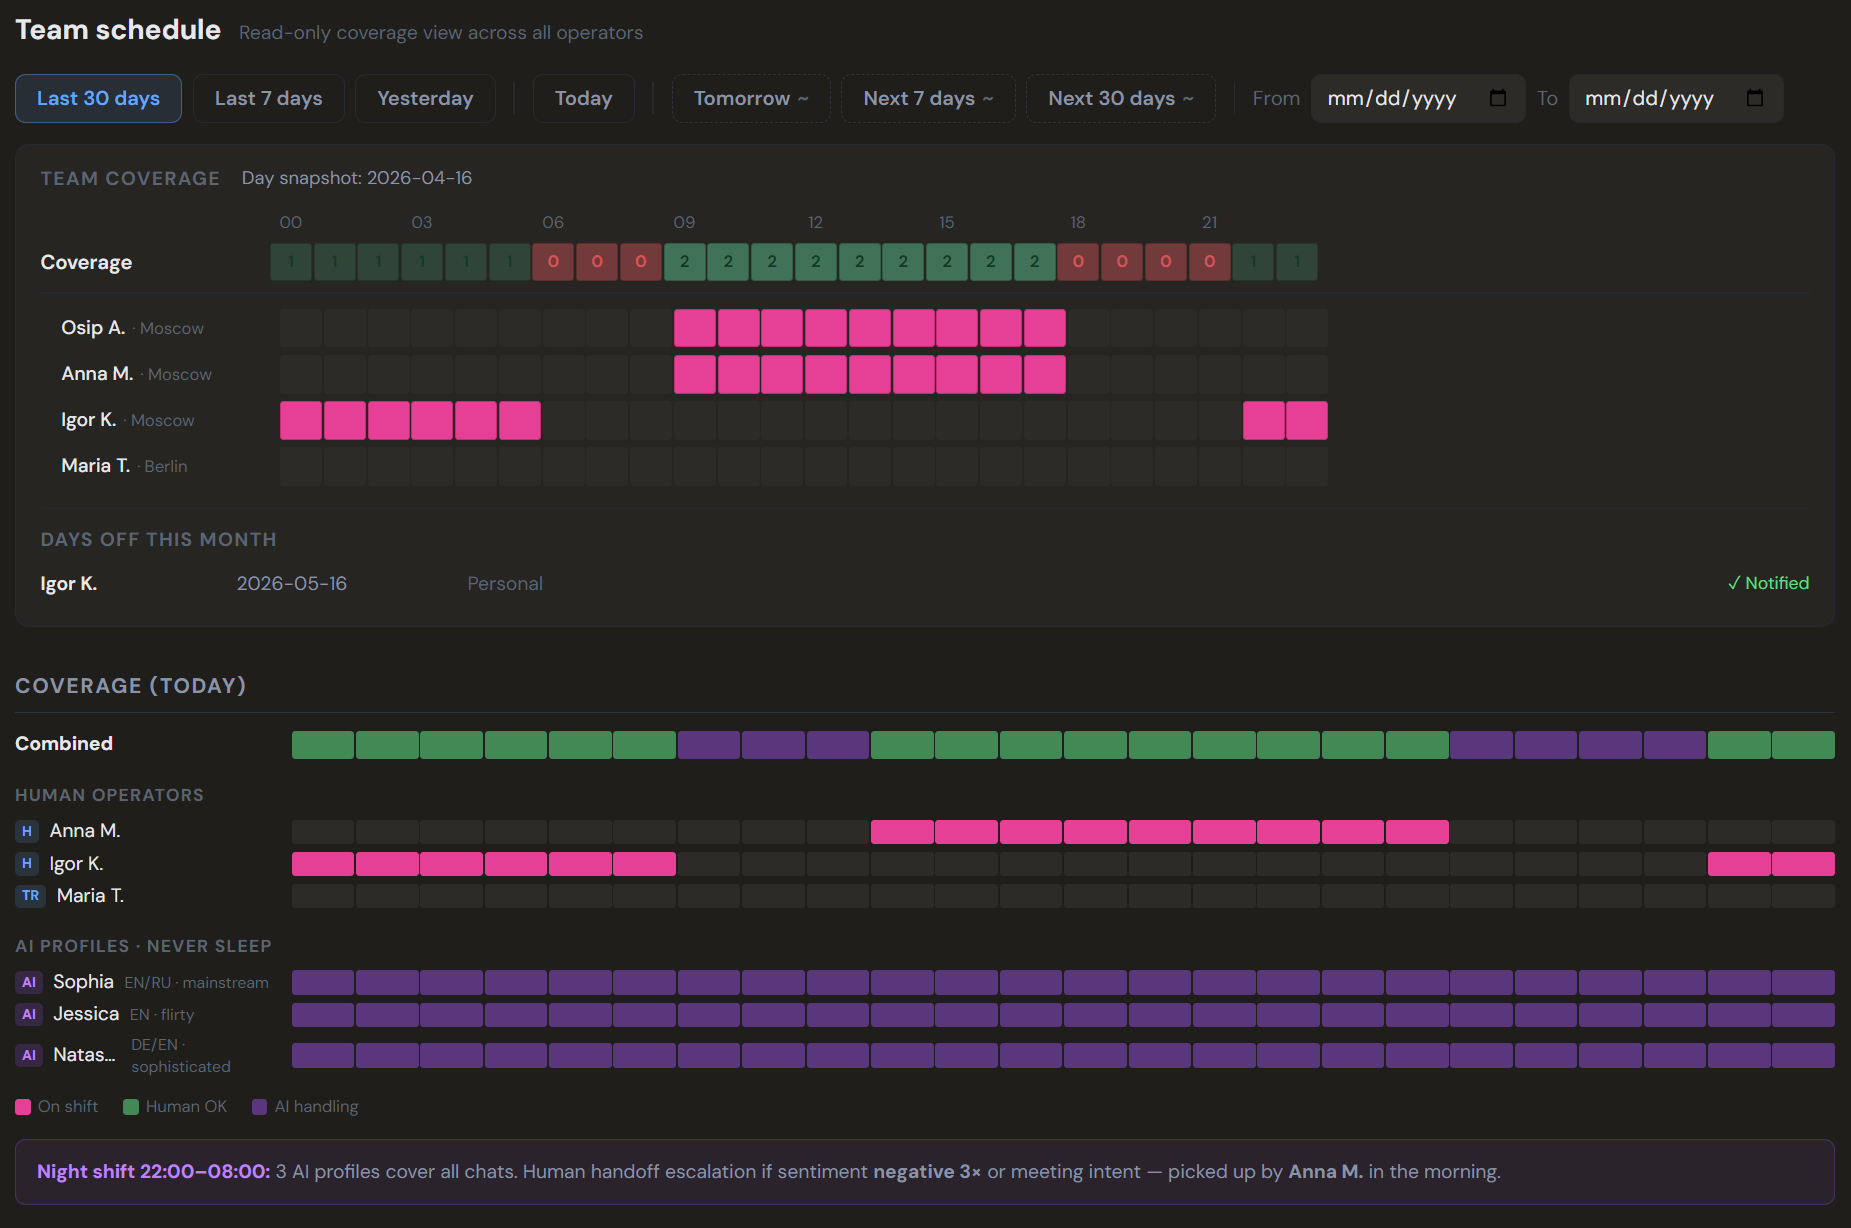Click the AI badge next to Natas...
The image size is (1851, 1228).
point(29,1055)
